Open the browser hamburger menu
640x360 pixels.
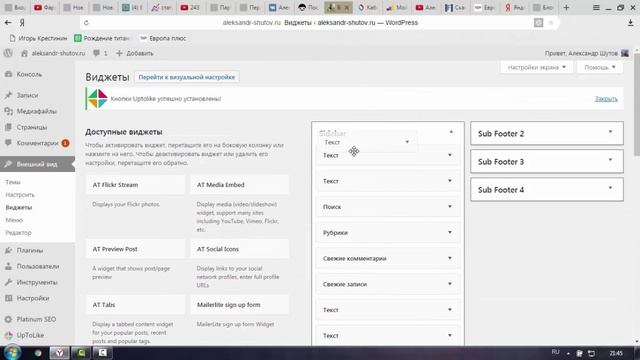[x=596, y=7]
